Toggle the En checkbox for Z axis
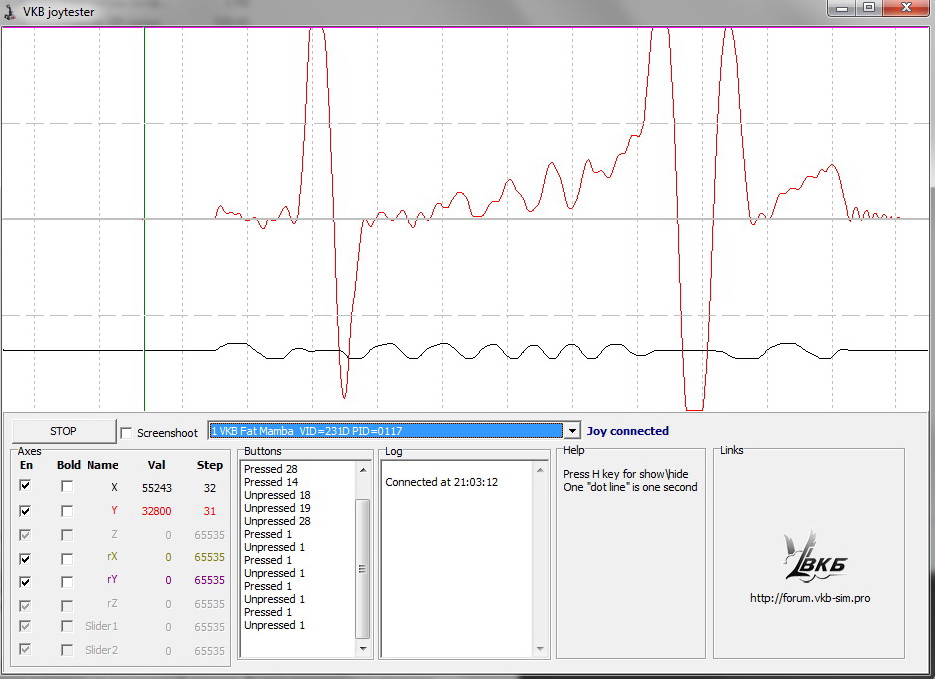This screenshot has height=679, width=935. (25, 535)
